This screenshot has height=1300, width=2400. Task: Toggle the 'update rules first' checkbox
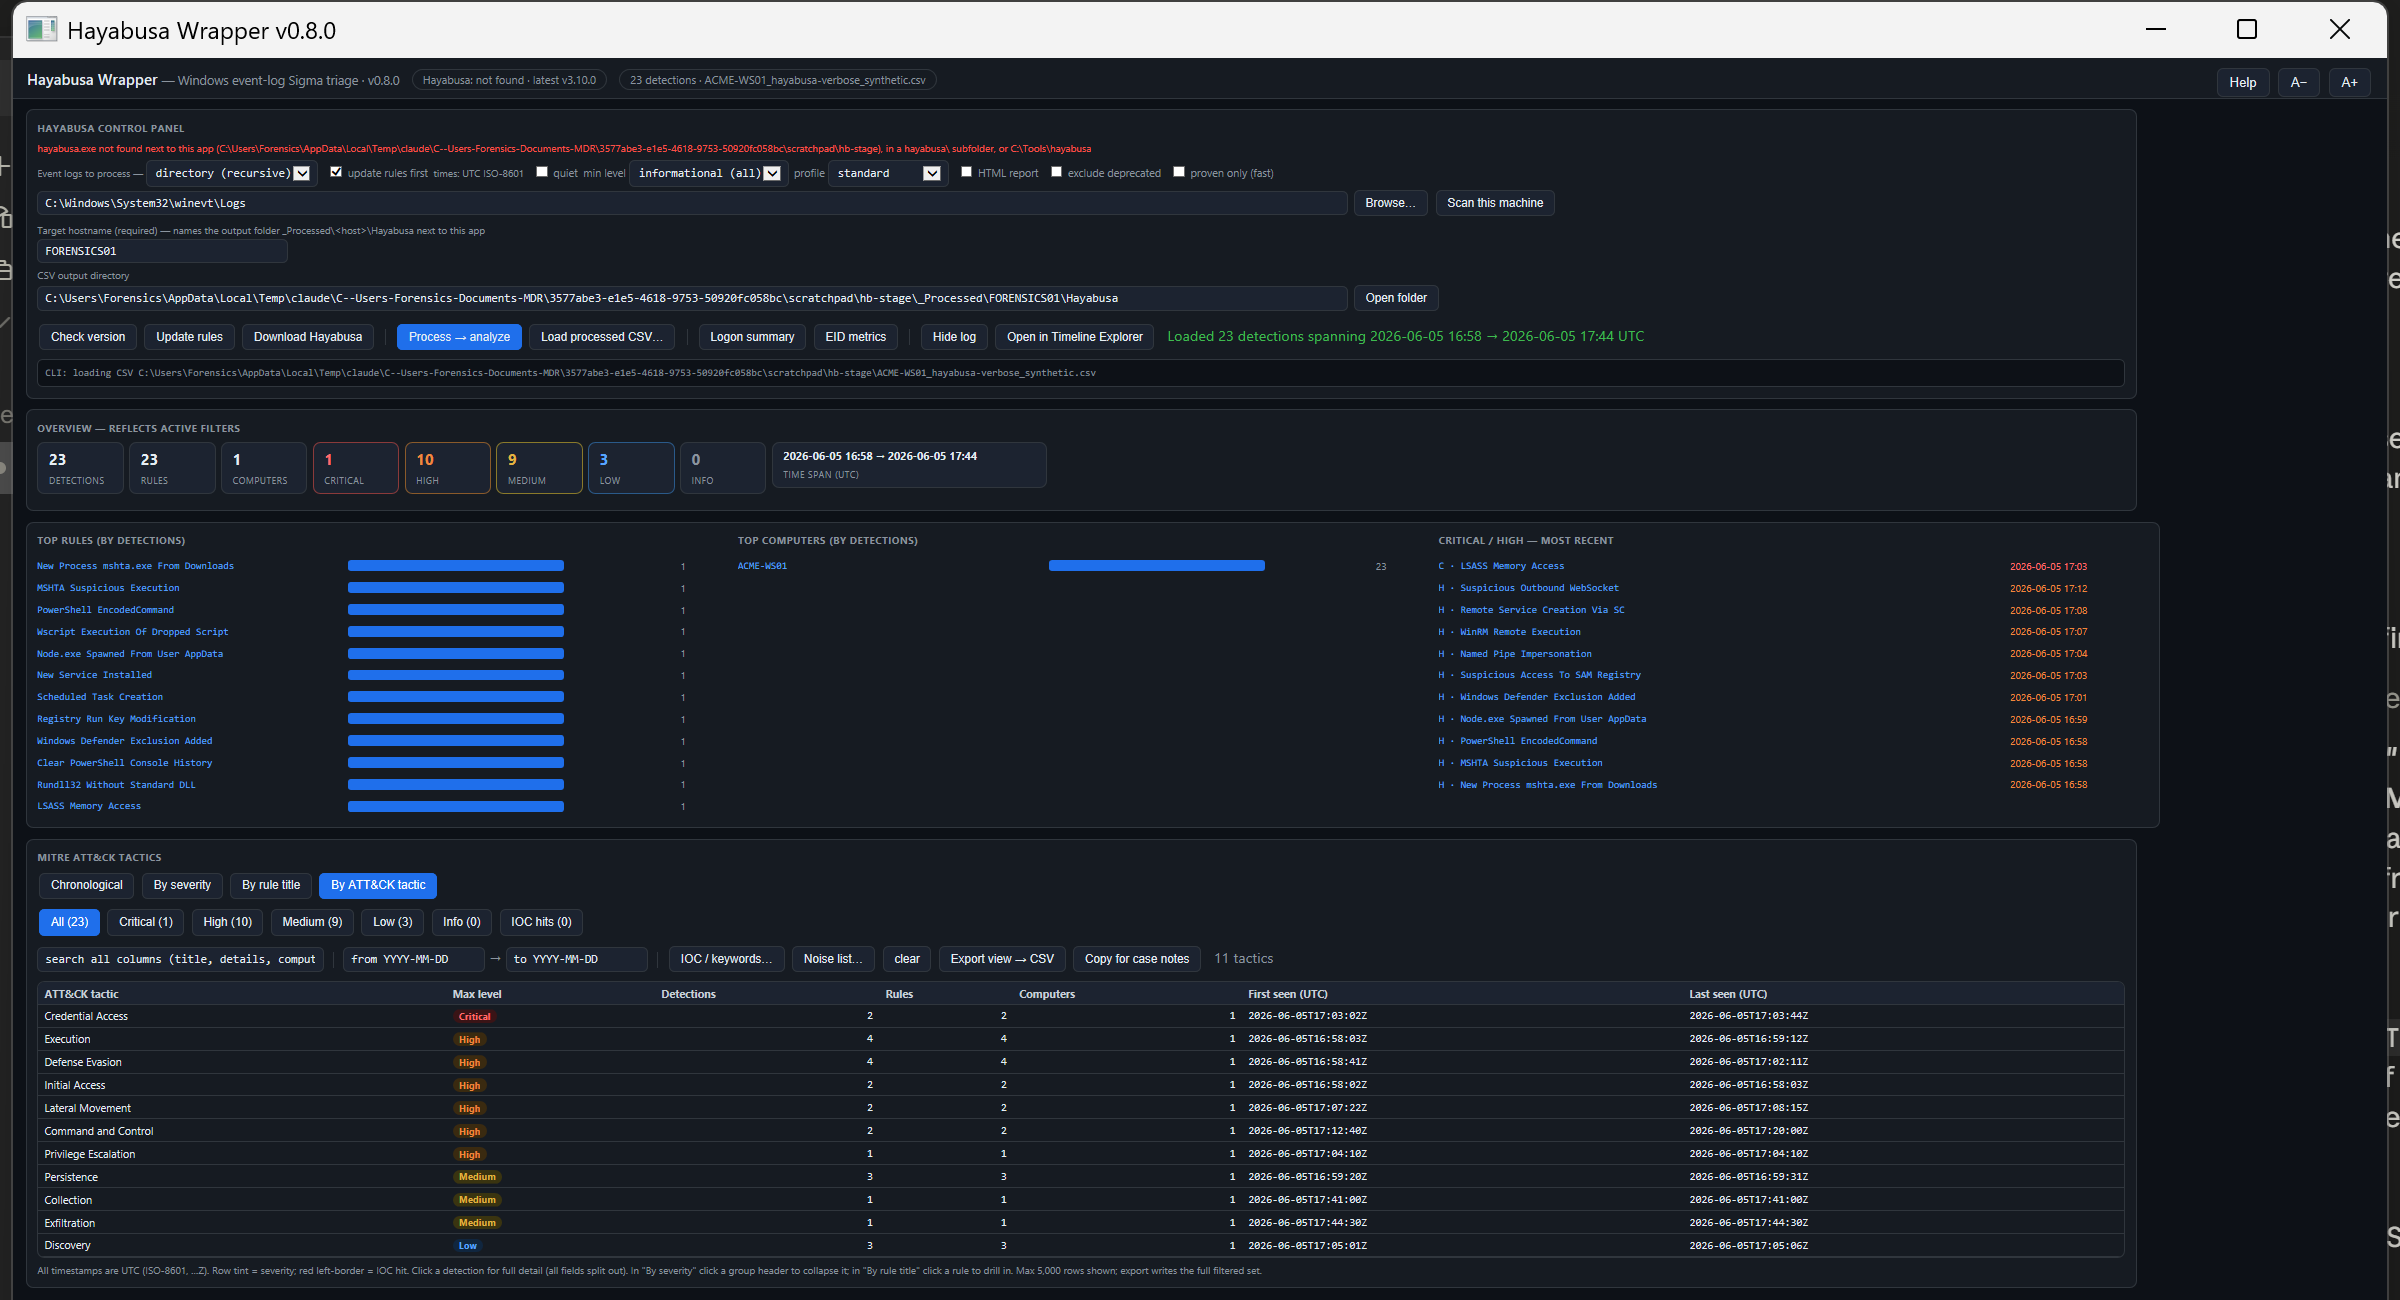coord(336,172)
